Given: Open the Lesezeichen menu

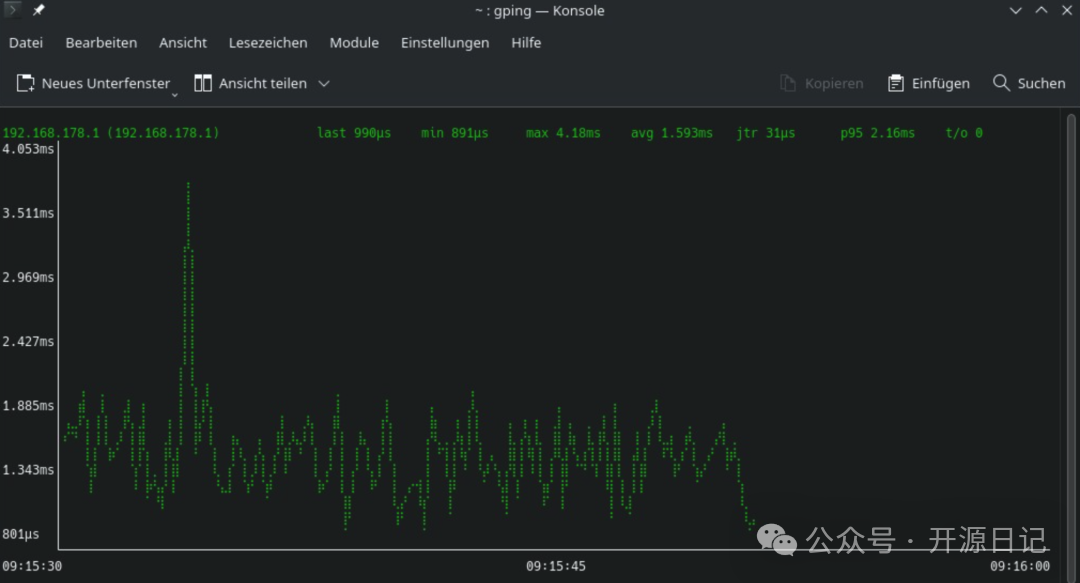Looking at the screenshot, I should (268, 43).
